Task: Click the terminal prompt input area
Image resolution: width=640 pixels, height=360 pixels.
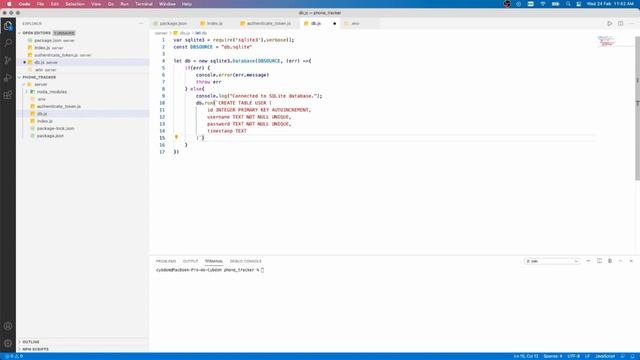Action: pos(262,270)
